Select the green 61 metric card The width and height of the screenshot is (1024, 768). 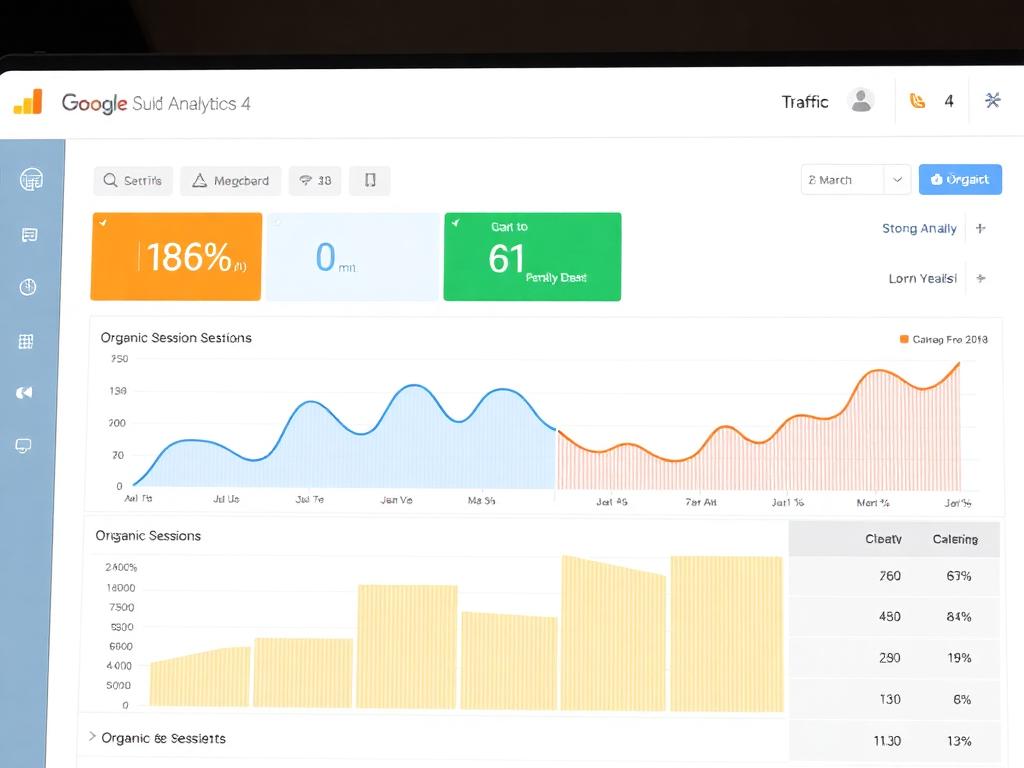point(532,257)
